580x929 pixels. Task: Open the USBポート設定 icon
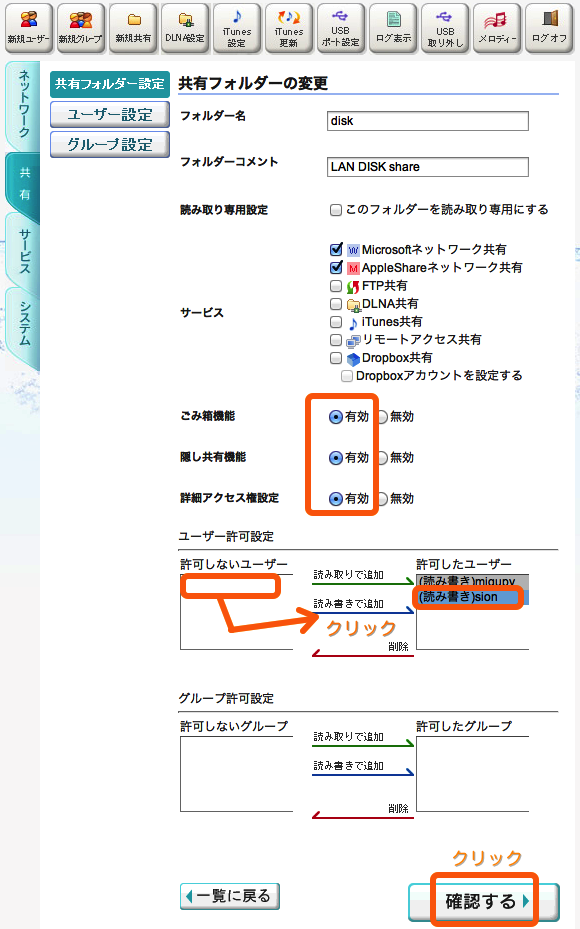coord(341,28)
